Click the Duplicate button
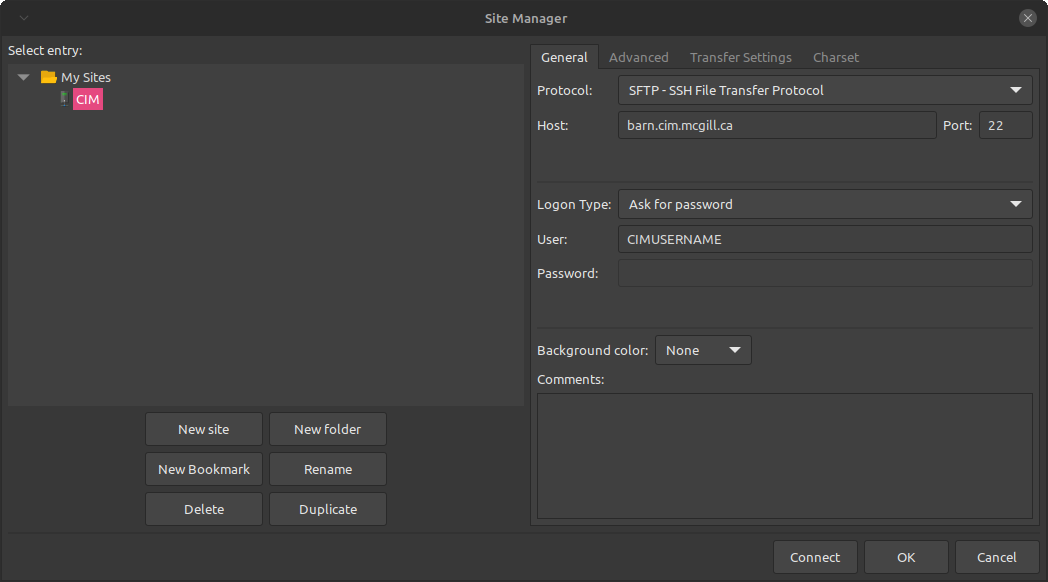Image resolution: width=1048 pixels, height=582 pixels. pos(327,509)
